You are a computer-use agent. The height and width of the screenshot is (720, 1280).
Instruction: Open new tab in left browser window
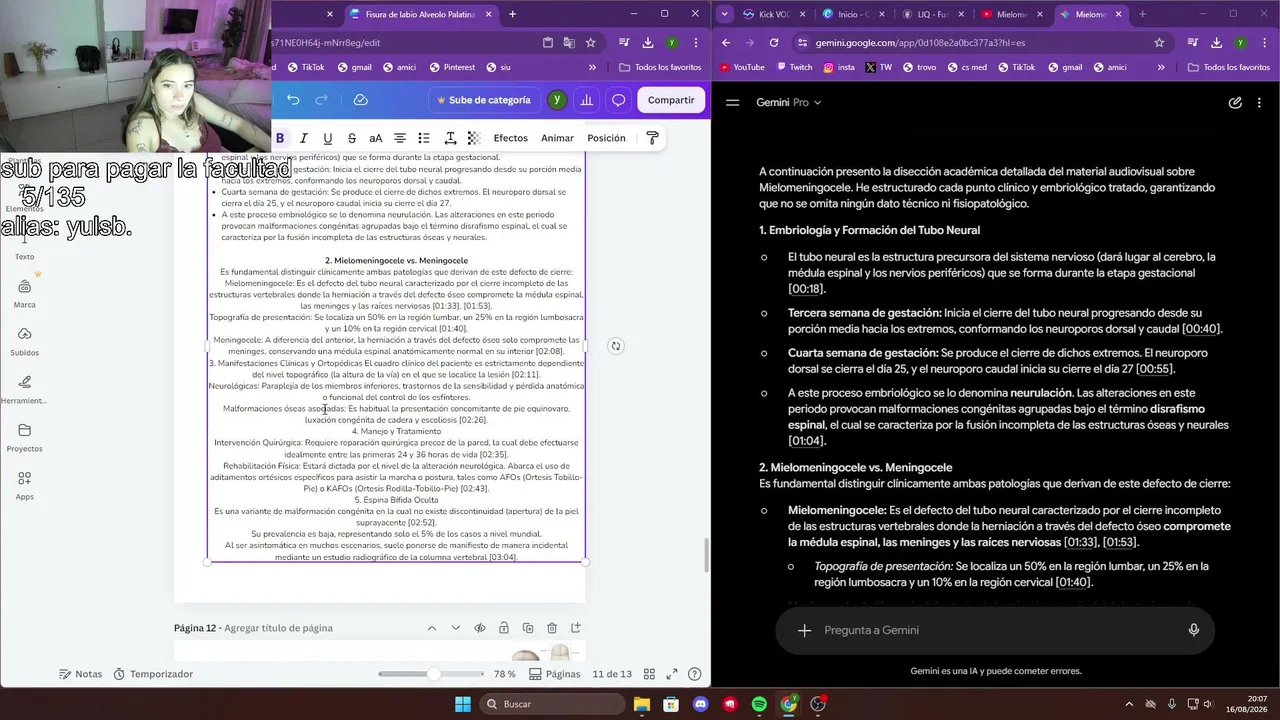tap(512, 14)
